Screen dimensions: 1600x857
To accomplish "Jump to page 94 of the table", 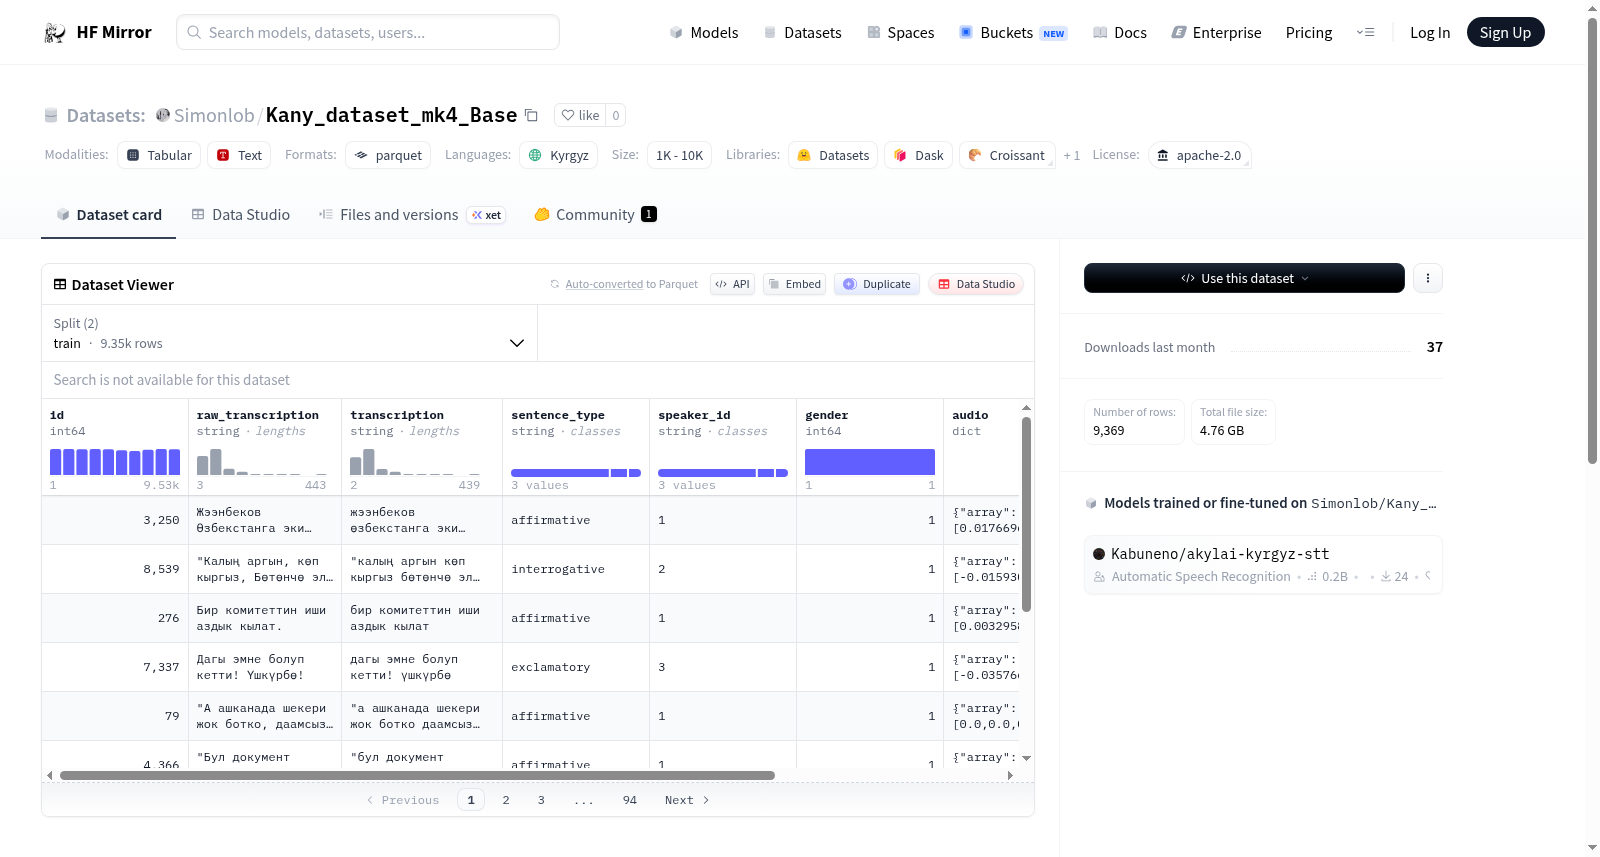I will click(x=630, y=800).
